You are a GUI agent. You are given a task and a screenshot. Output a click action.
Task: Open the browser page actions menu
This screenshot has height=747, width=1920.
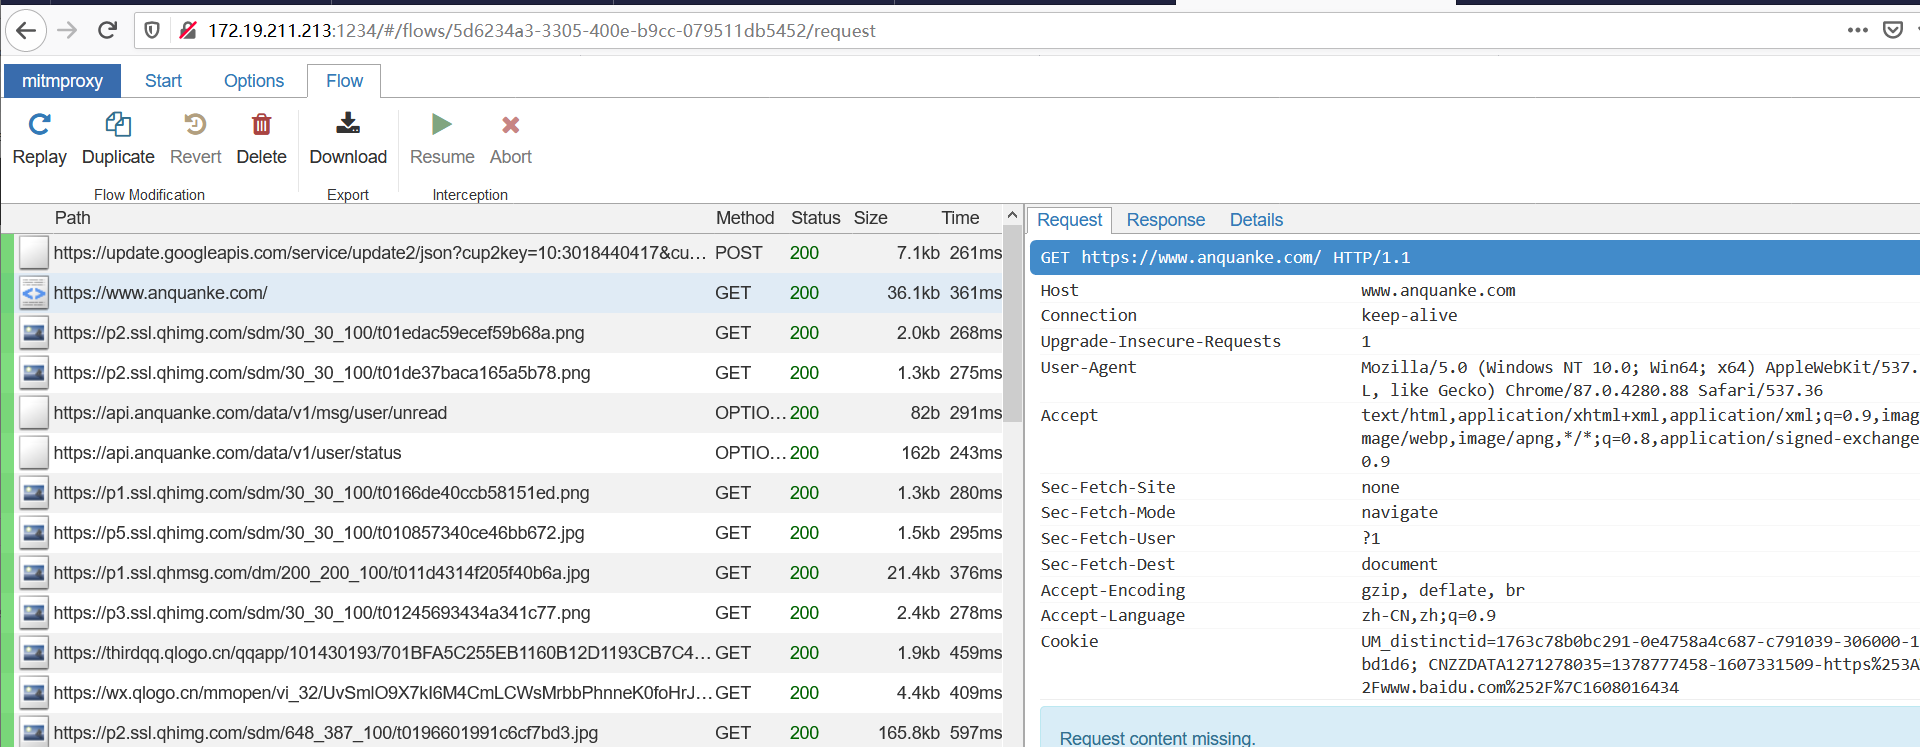(1857, 30)
